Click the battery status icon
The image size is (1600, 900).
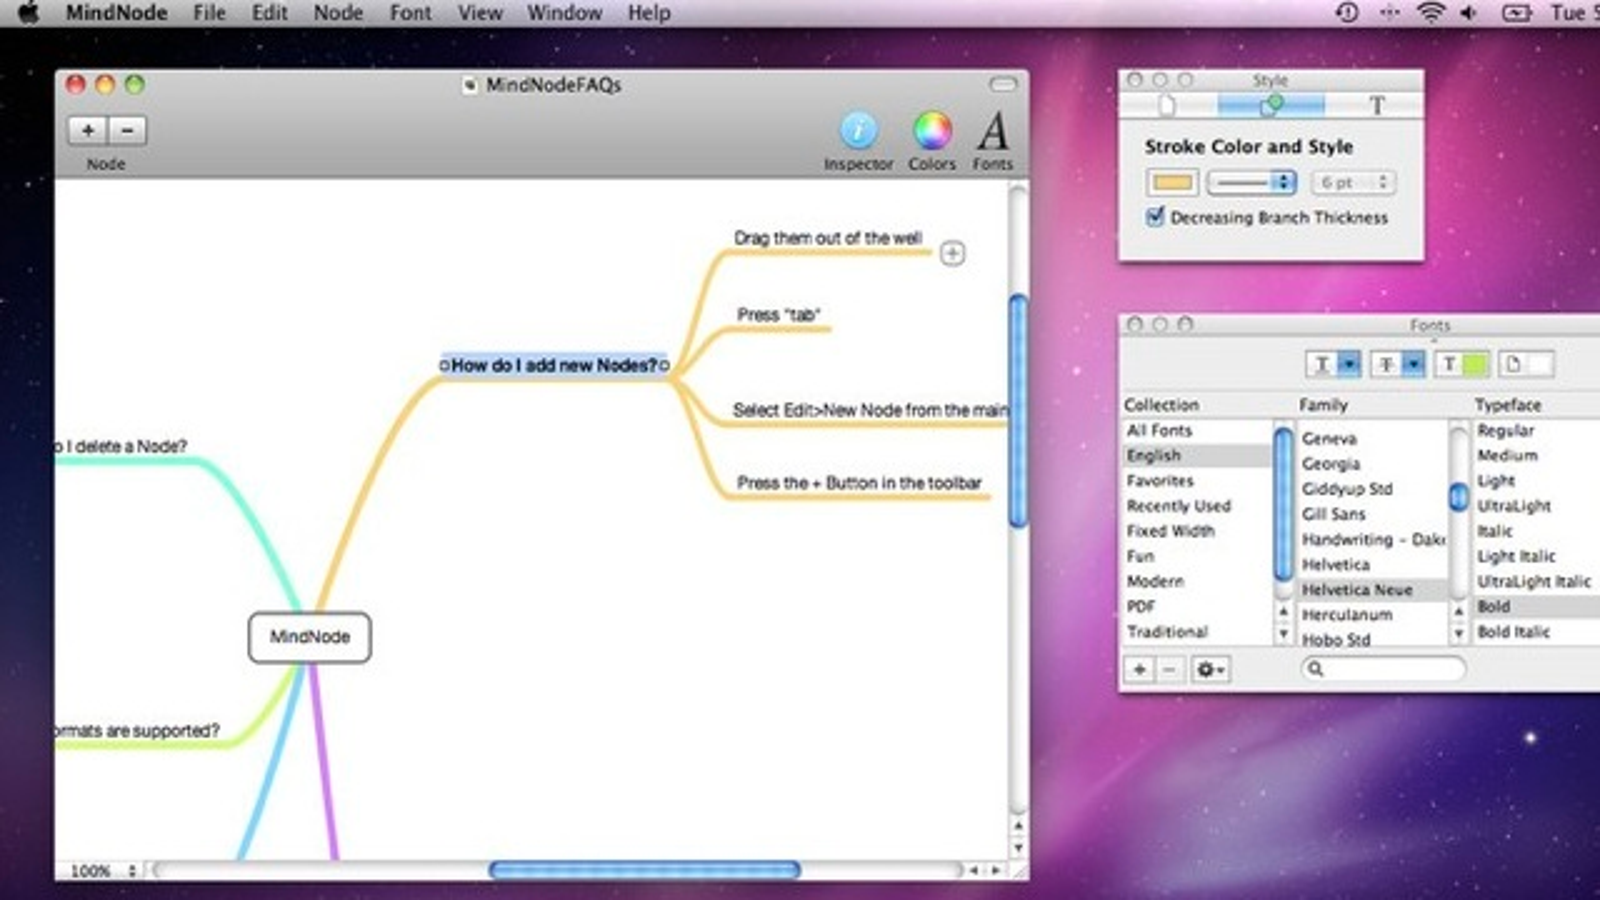click(1516, 13)
